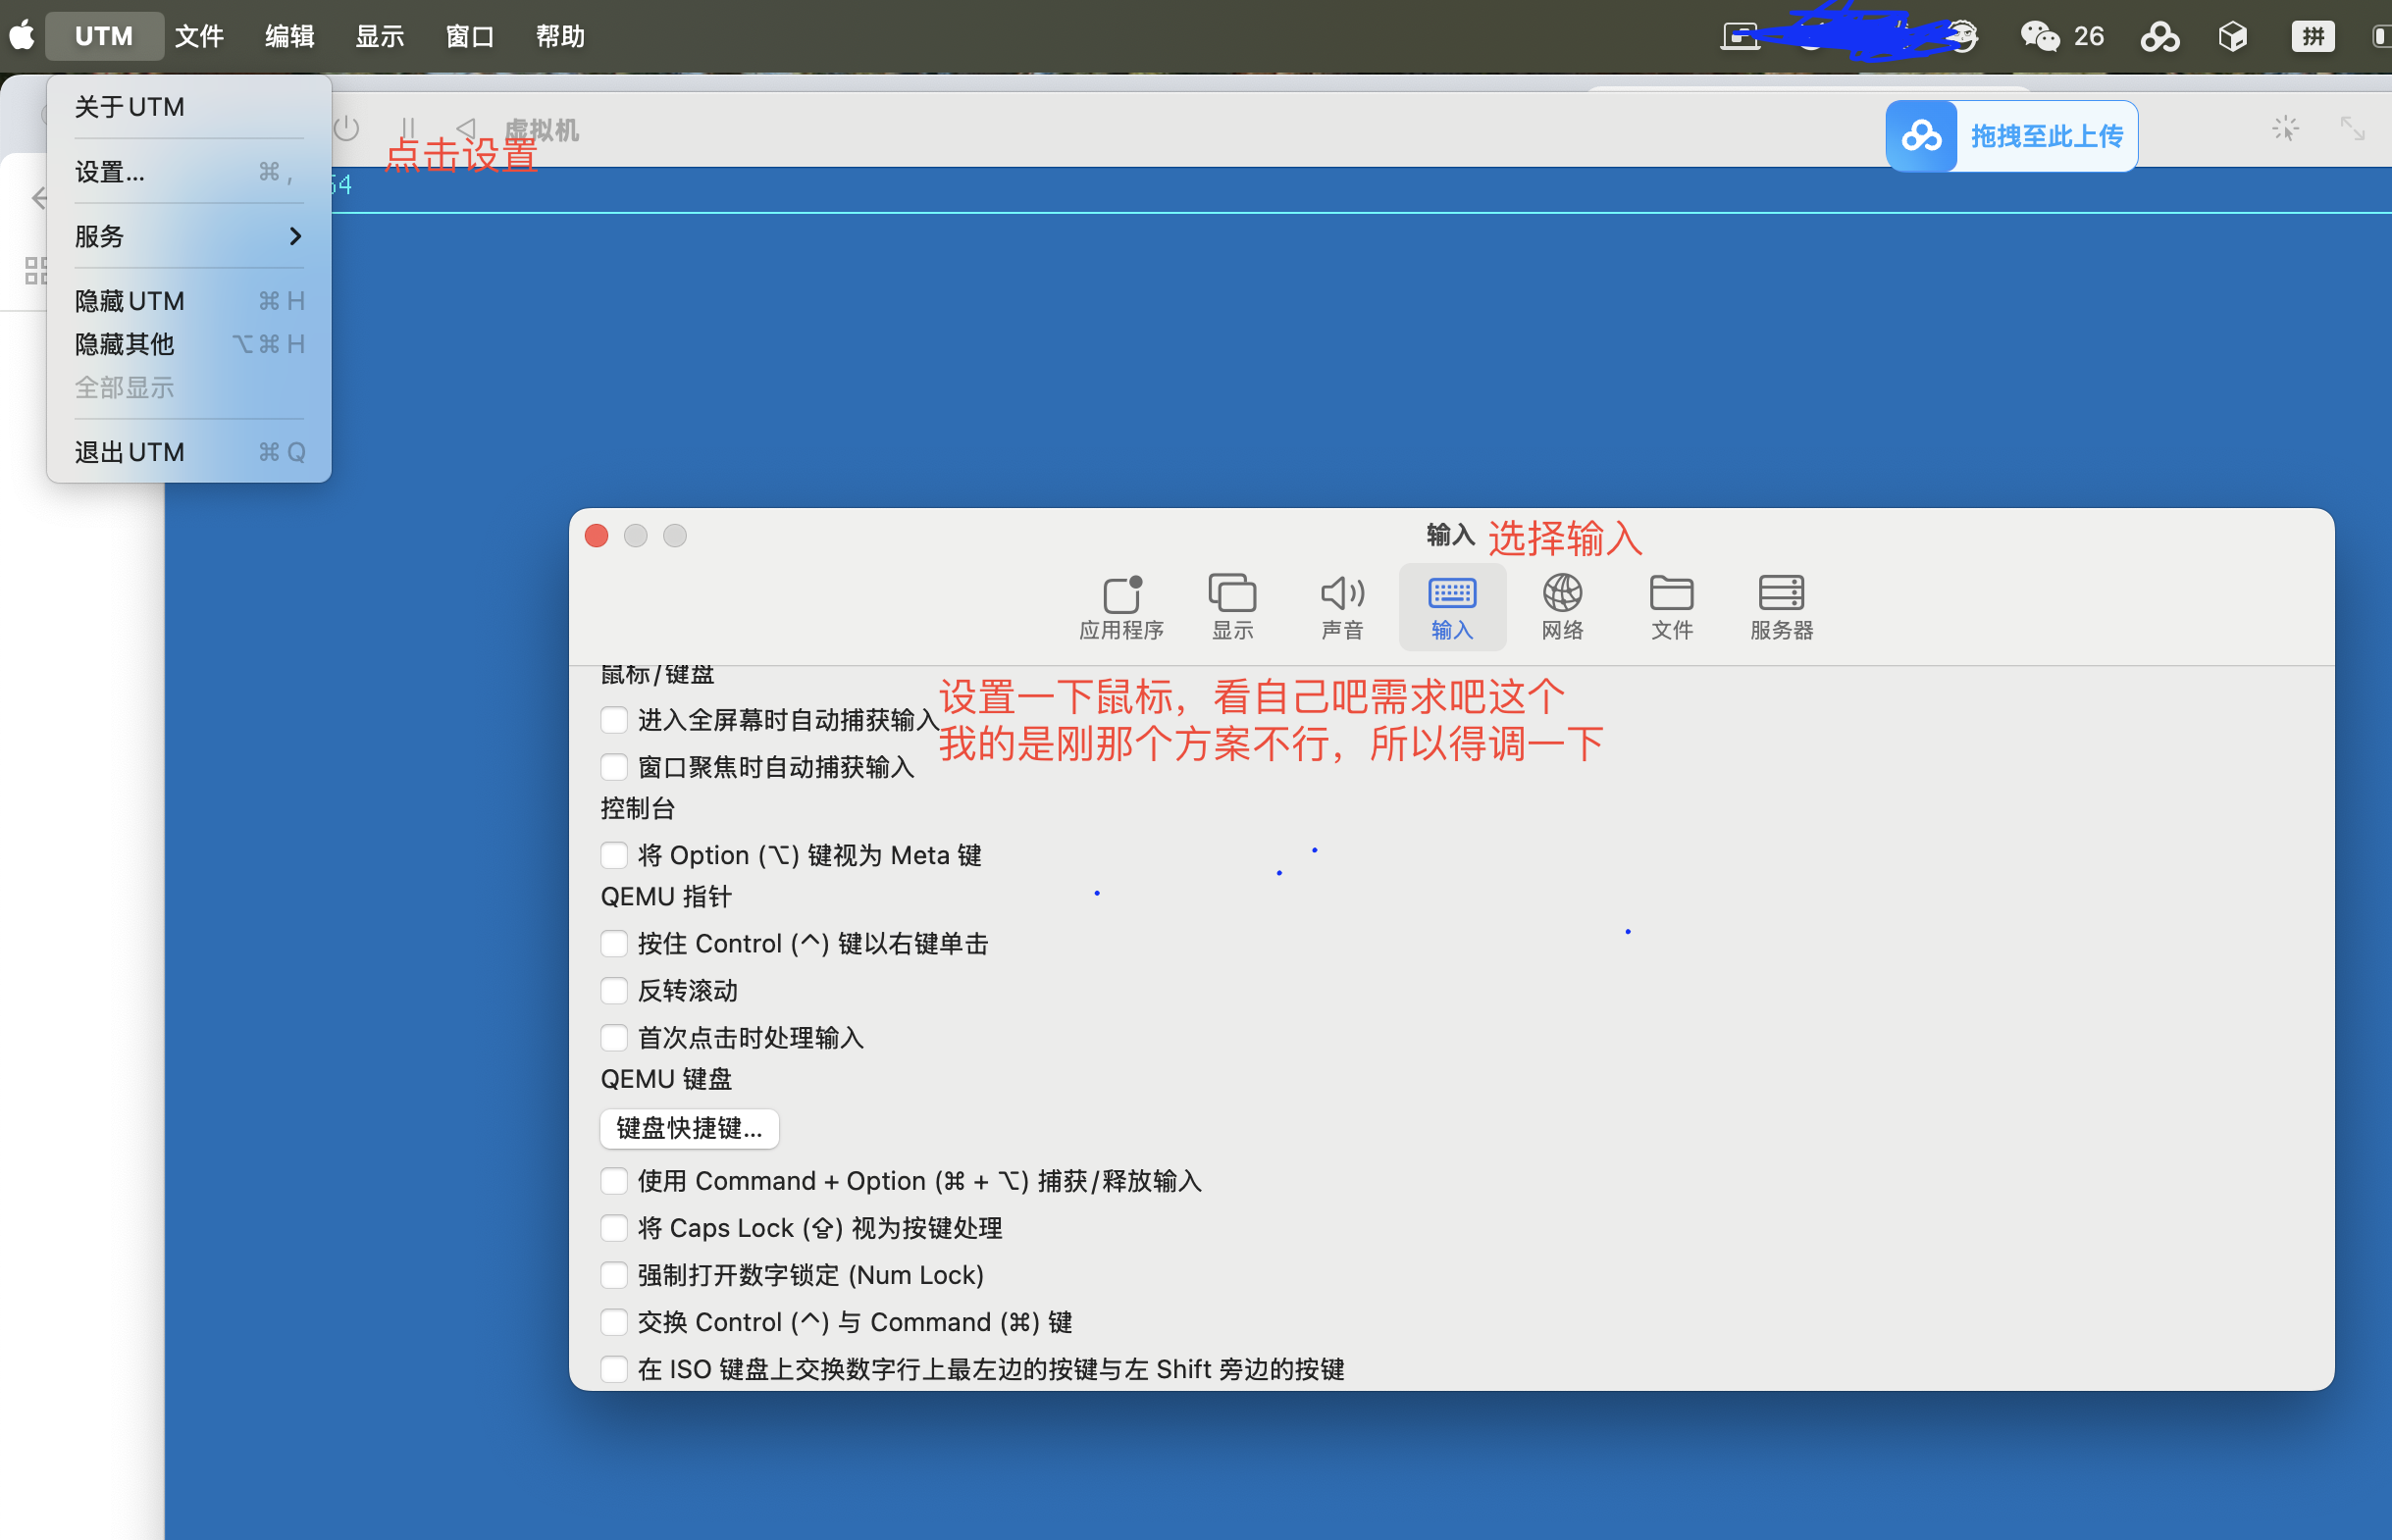The image size is (2392, 1540).
Task: Click the expand-window arrows icon
Action: 2352,129
